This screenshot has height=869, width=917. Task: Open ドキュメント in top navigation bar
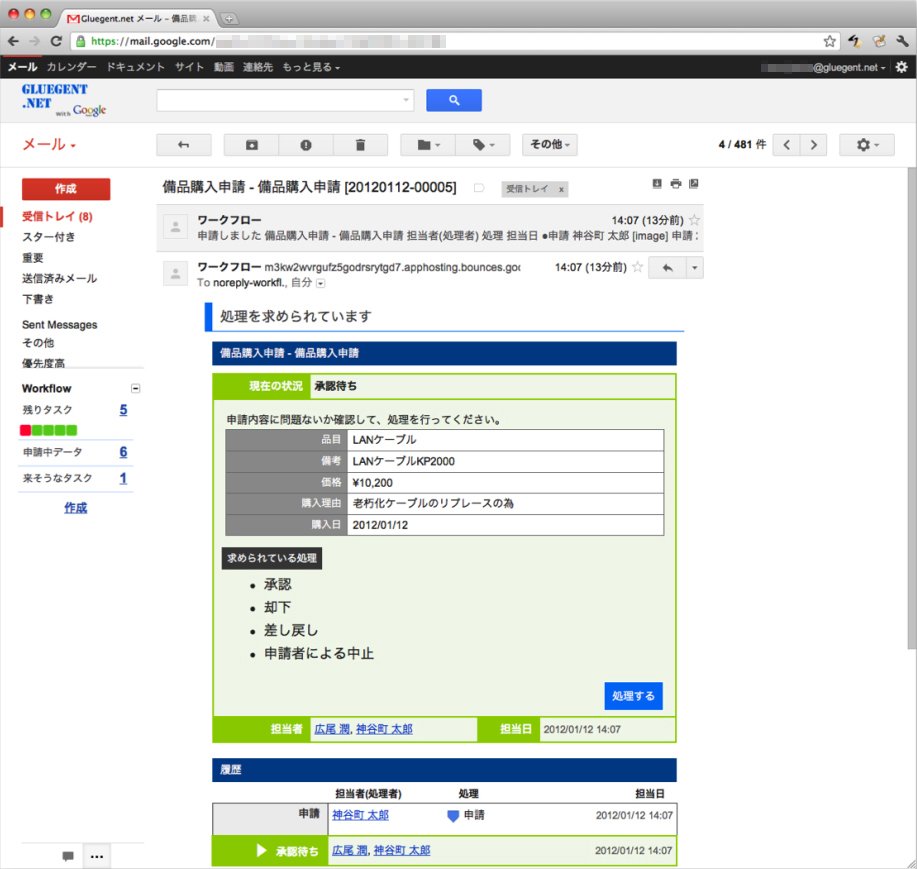[136, 67]
